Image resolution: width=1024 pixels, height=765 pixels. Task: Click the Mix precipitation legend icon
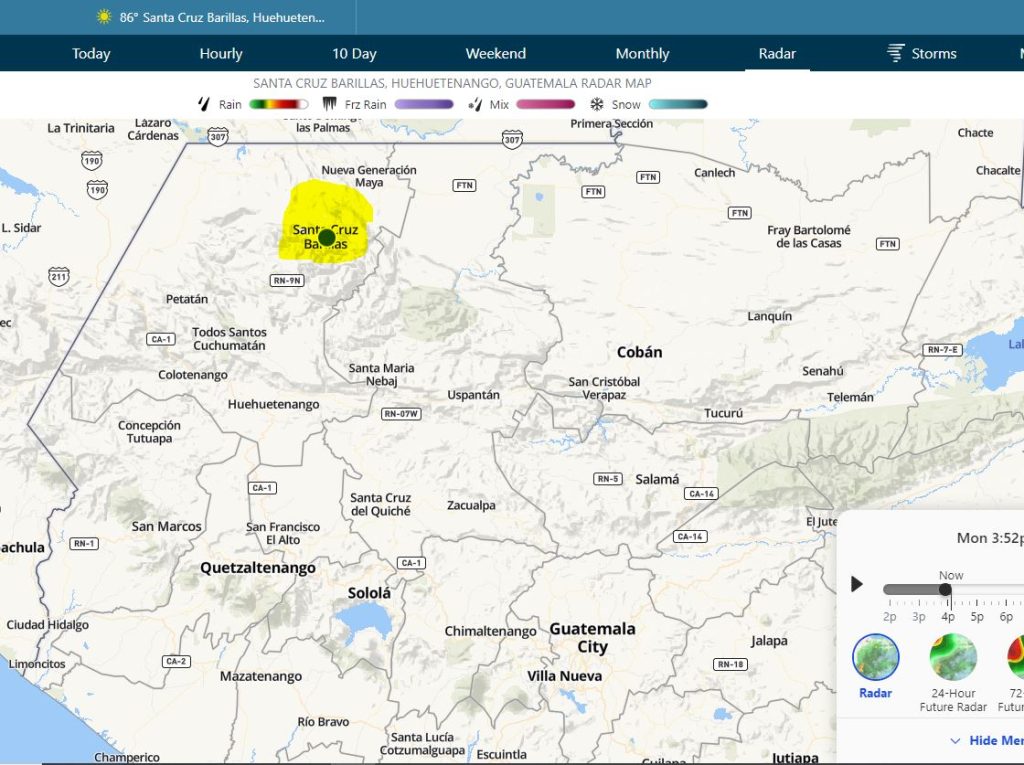click(x=475, y=104)
